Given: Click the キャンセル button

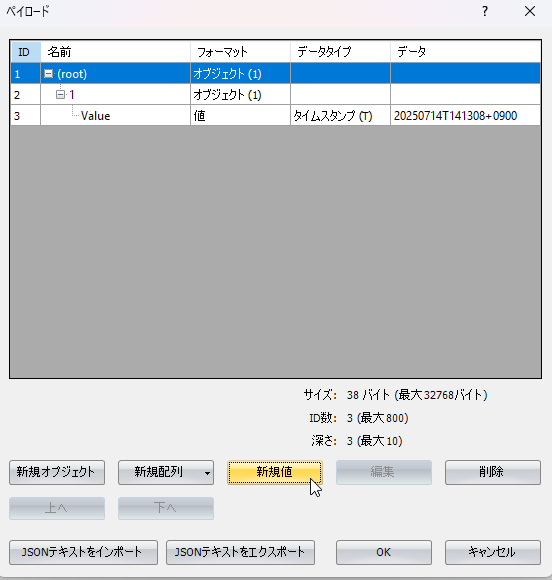Looking at the screenshot, I should point(493,553).
